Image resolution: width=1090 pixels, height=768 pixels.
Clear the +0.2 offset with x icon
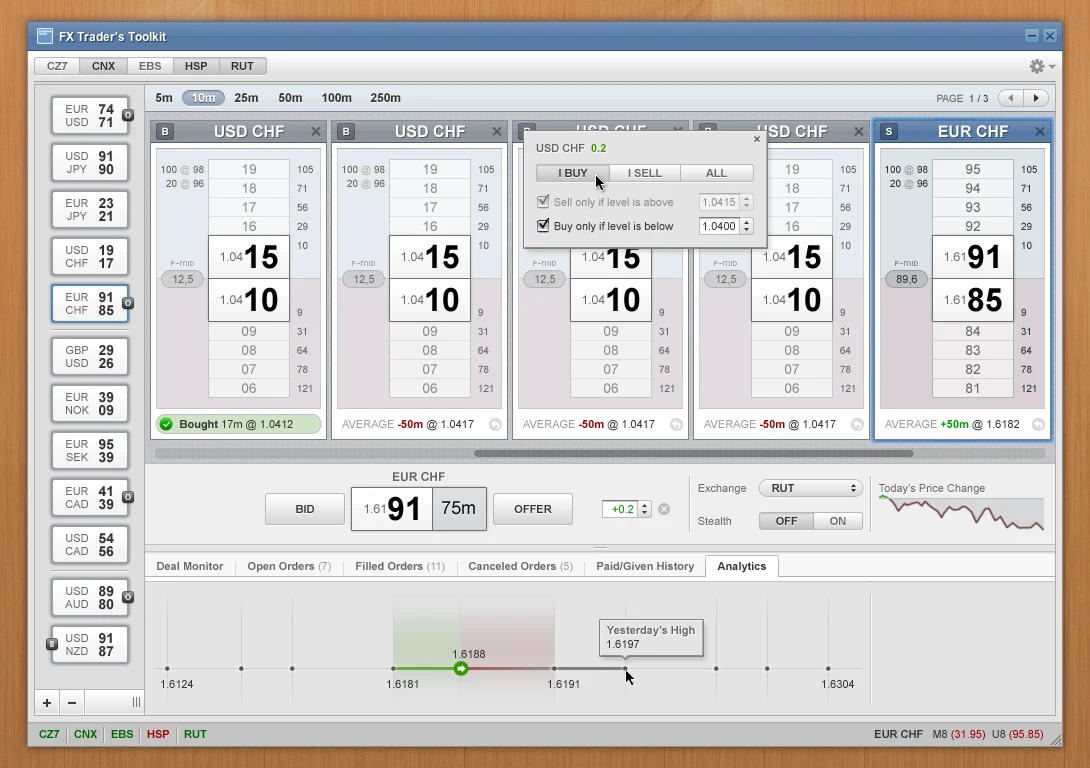tap(664, 509)
